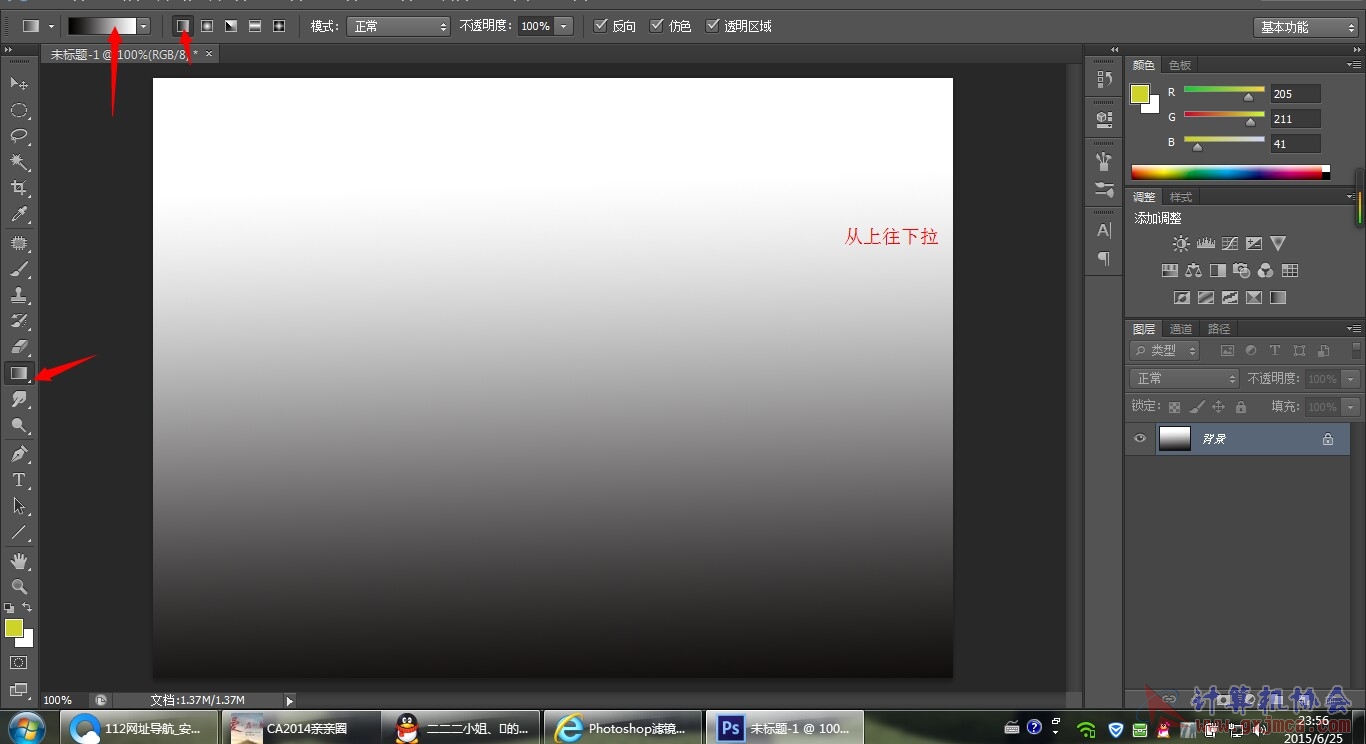The image size is (1366, 744).
Task: Select the Hand tool
Action: pyautogui.click(x=18, y=561)
